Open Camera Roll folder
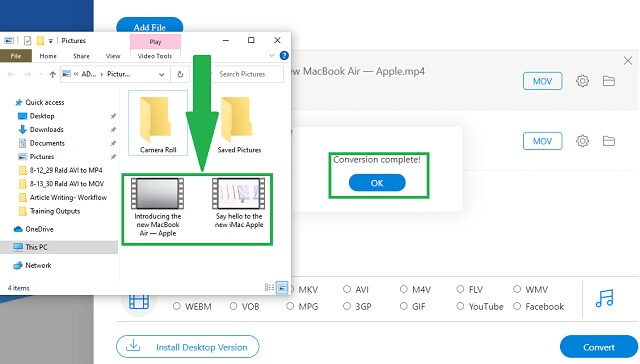The width and height of the screenshot is (640, 364). coord(158,123)
